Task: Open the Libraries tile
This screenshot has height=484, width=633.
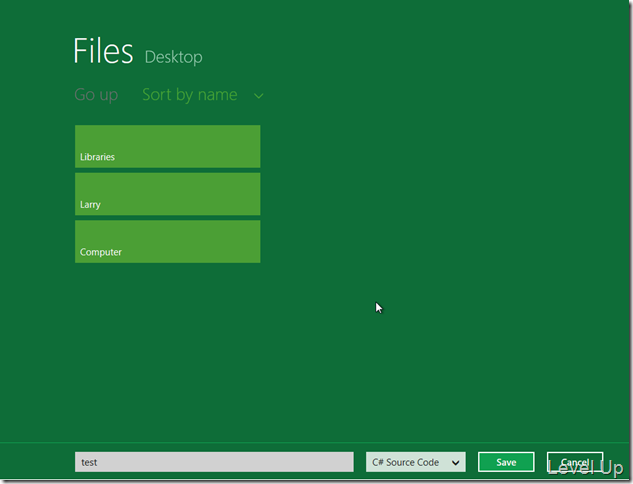Action: click(168, 146)
